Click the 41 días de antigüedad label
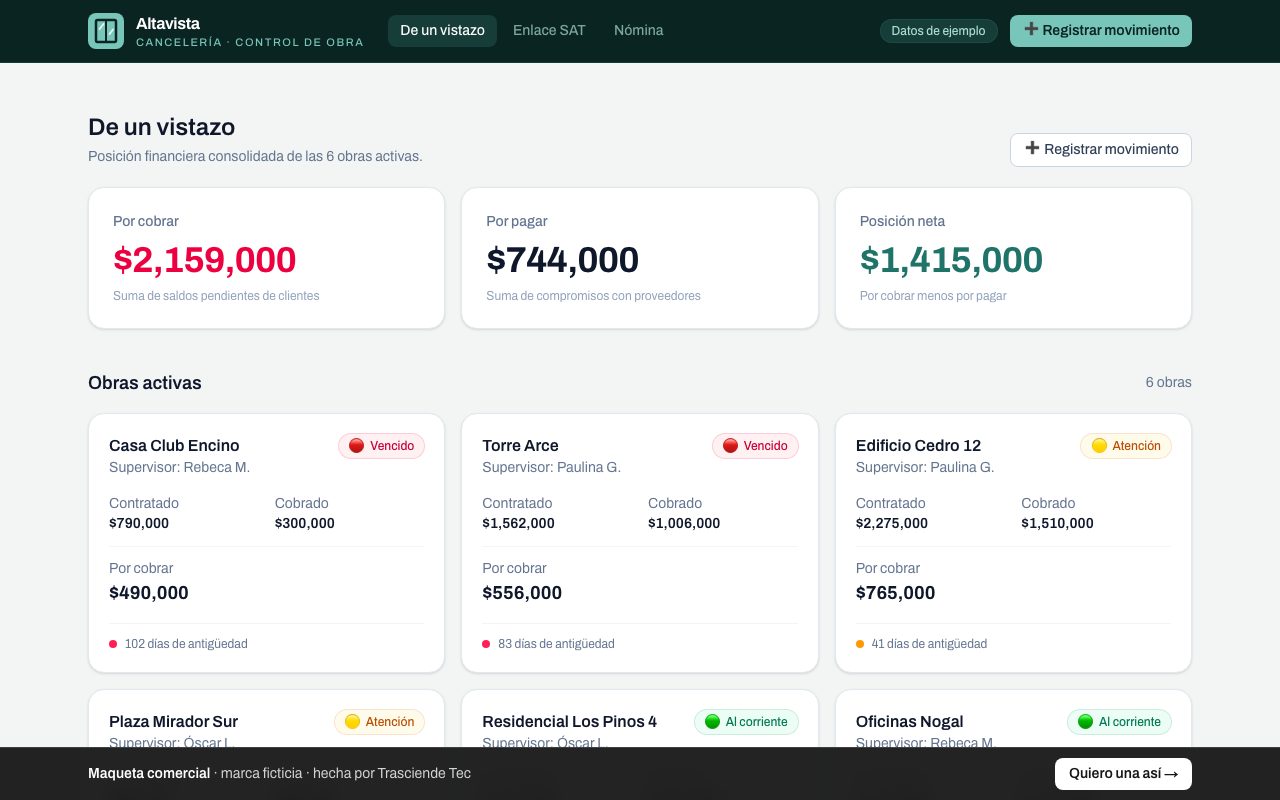 coord(929,644)
